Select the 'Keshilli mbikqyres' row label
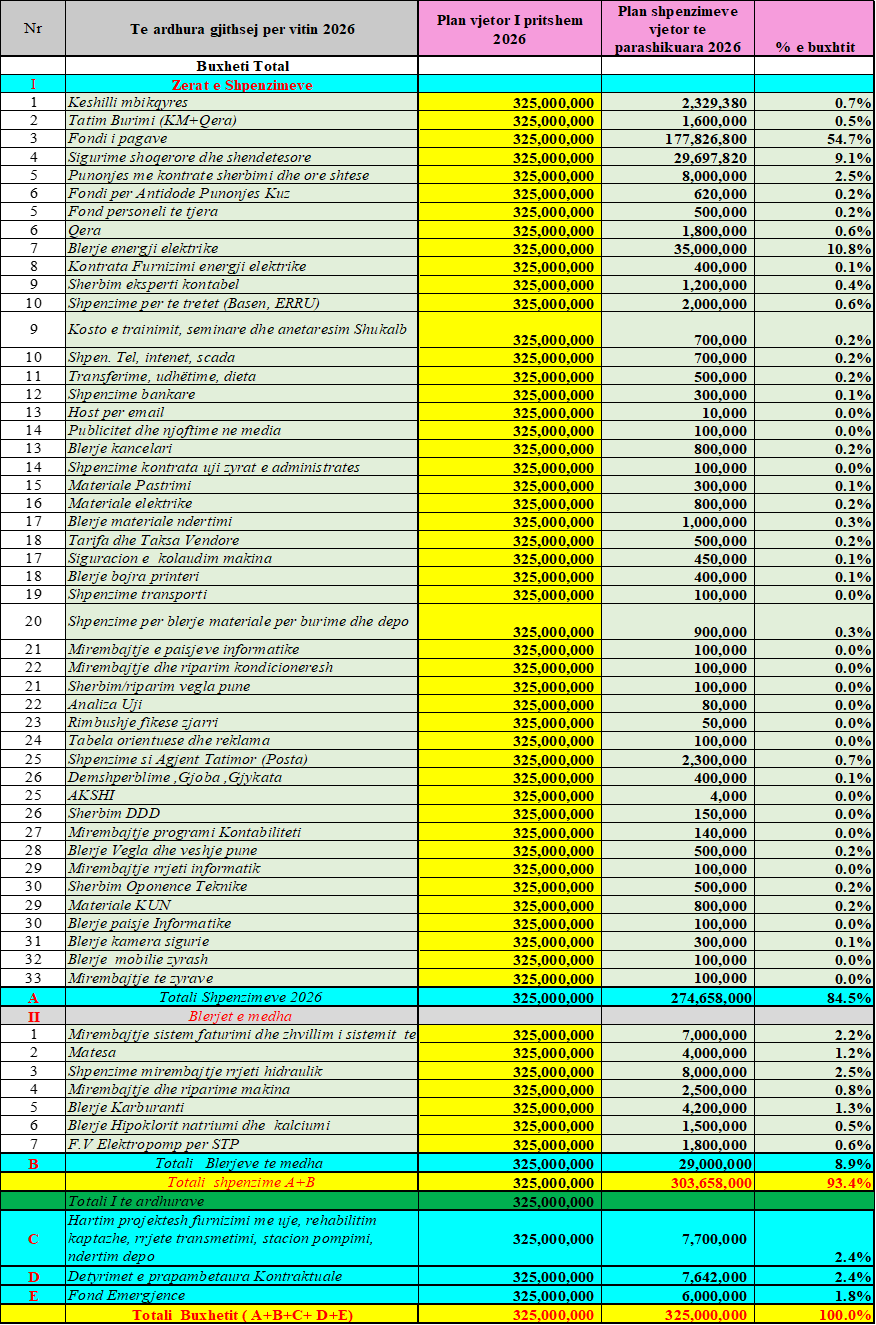876x1325 pixels. tap(128, 102)
